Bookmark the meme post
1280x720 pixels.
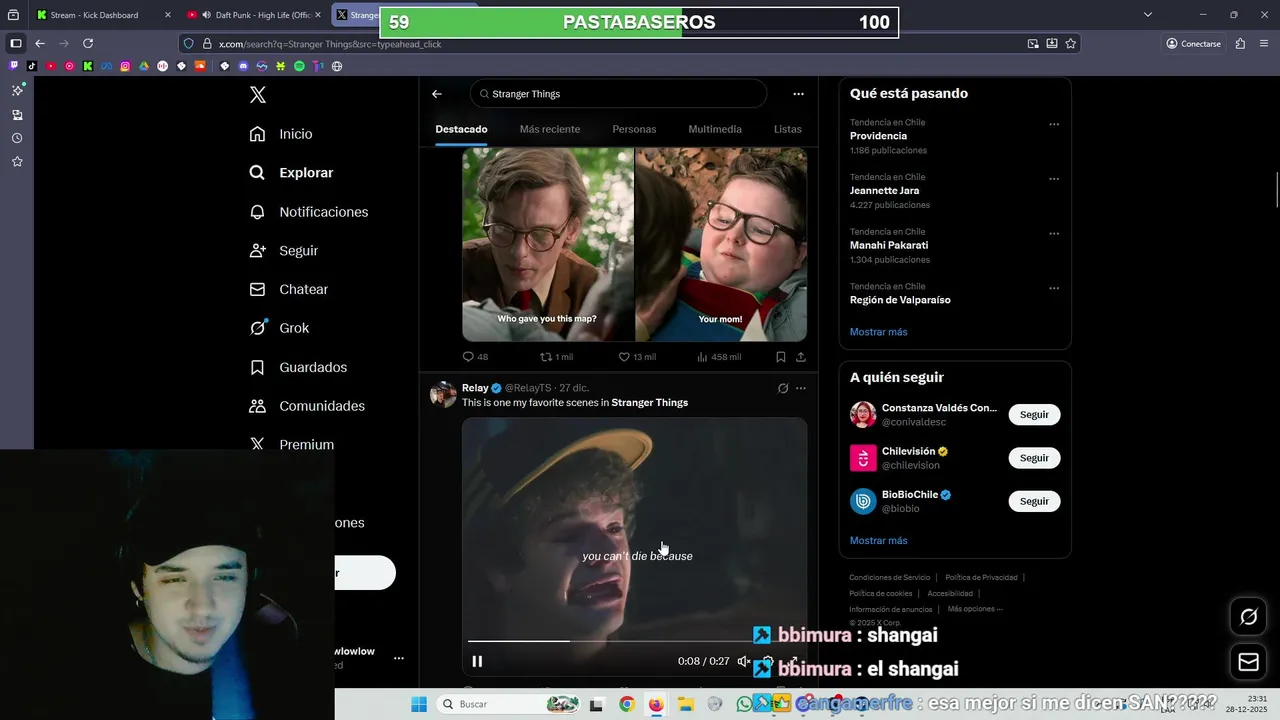(781, 357)
